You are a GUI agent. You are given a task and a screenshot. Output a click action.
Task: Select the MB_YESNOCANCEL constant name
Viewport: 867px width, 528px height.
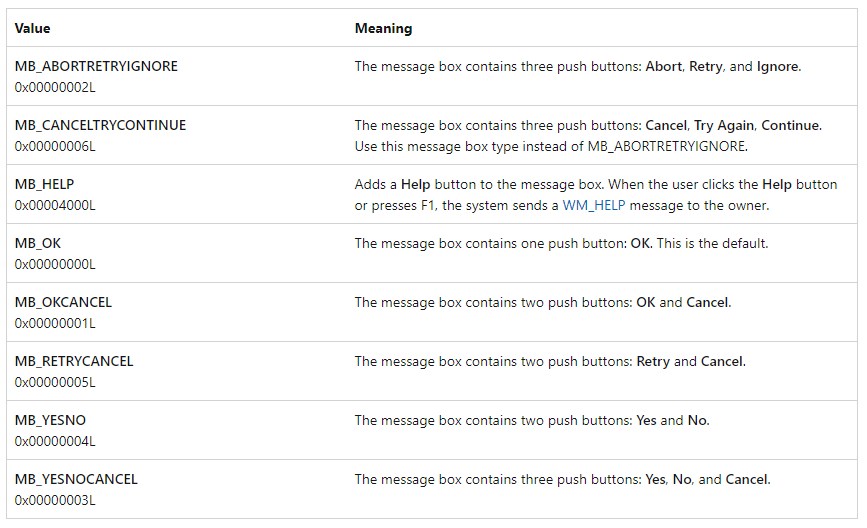pos(76,480)
